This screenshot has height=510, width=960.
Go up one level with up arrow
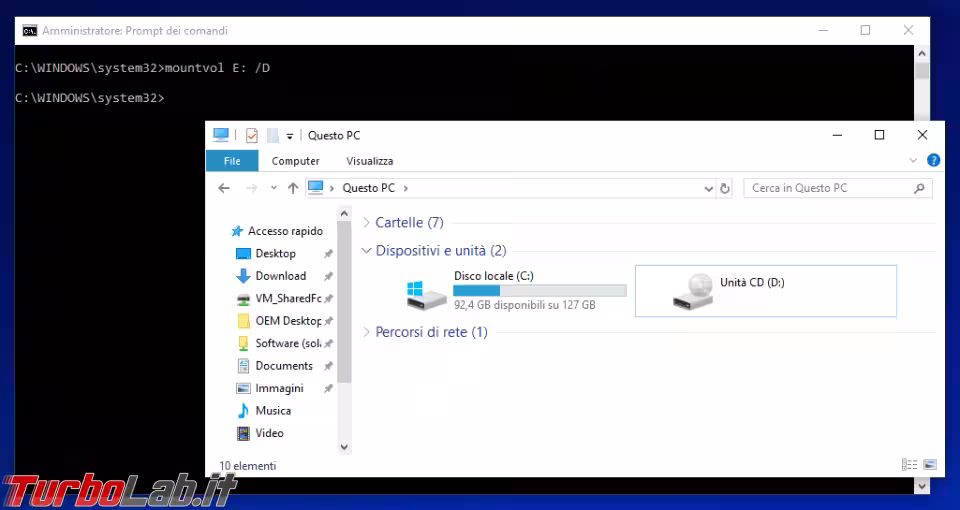293,188
